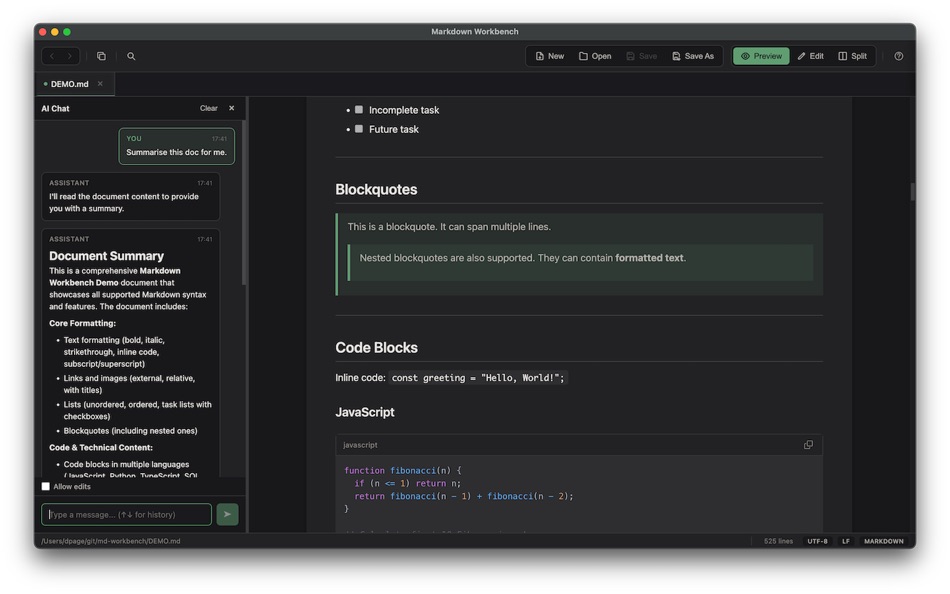The height and width of the screenshot is (594, 950).
Task: Click the copy documents icon near navigation arrows
Action: (101, 56)
